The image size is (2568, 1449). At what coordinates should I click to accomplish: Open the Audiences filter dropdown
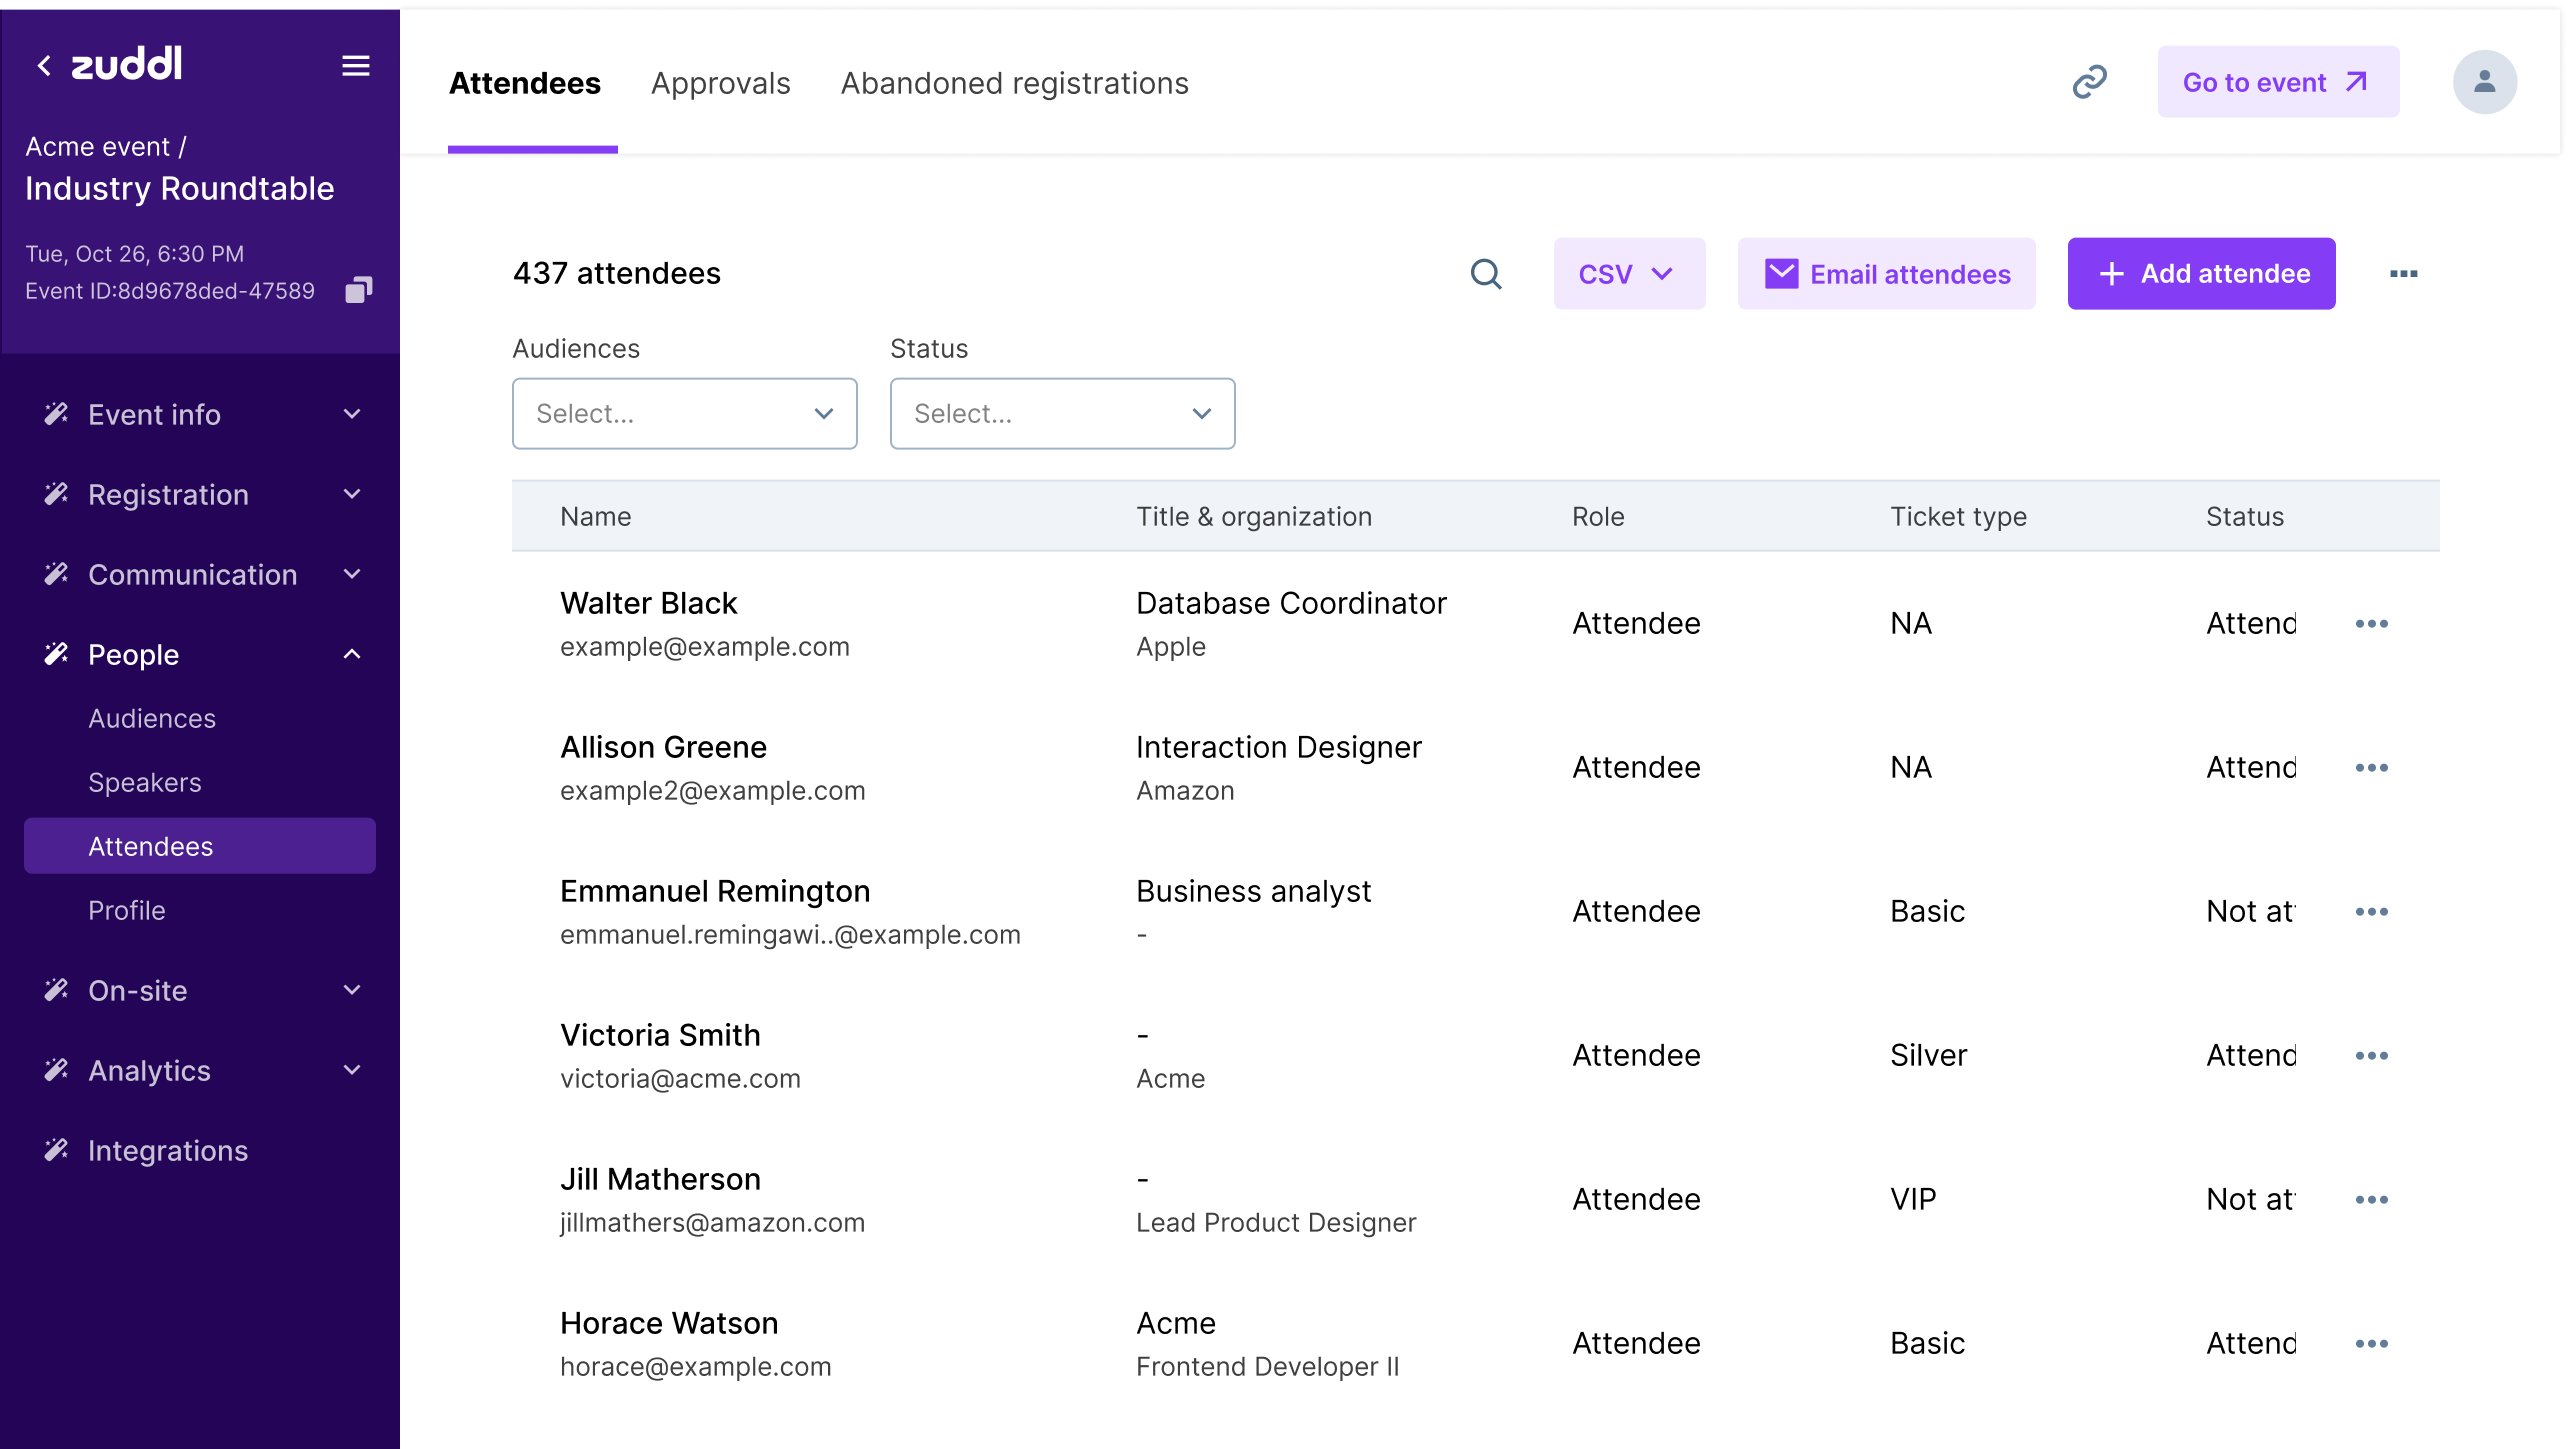[x=684, y=414]
